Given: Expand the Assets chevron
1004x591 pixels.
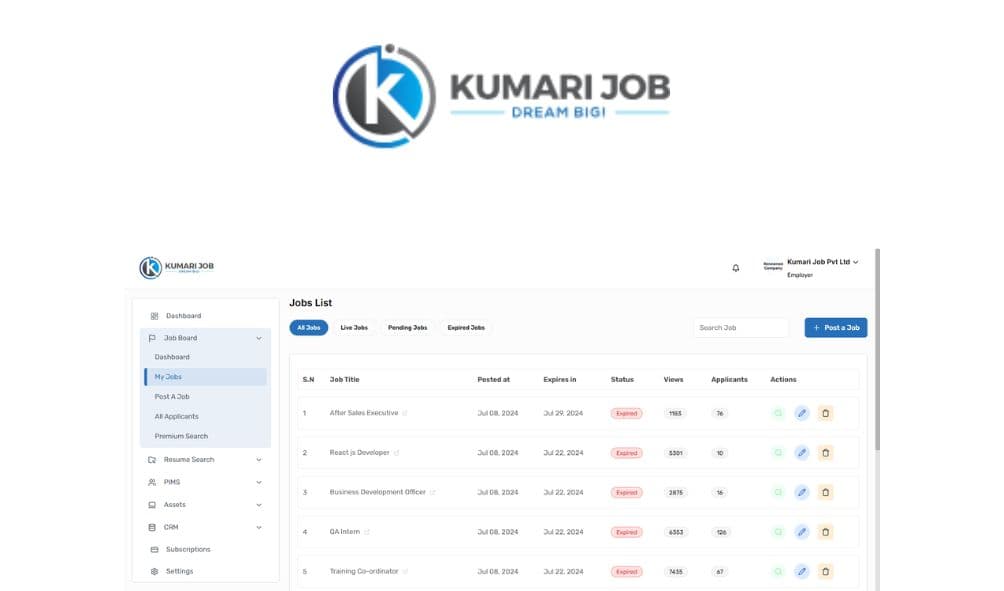Looking at the screenshot, I should (259, 505).
